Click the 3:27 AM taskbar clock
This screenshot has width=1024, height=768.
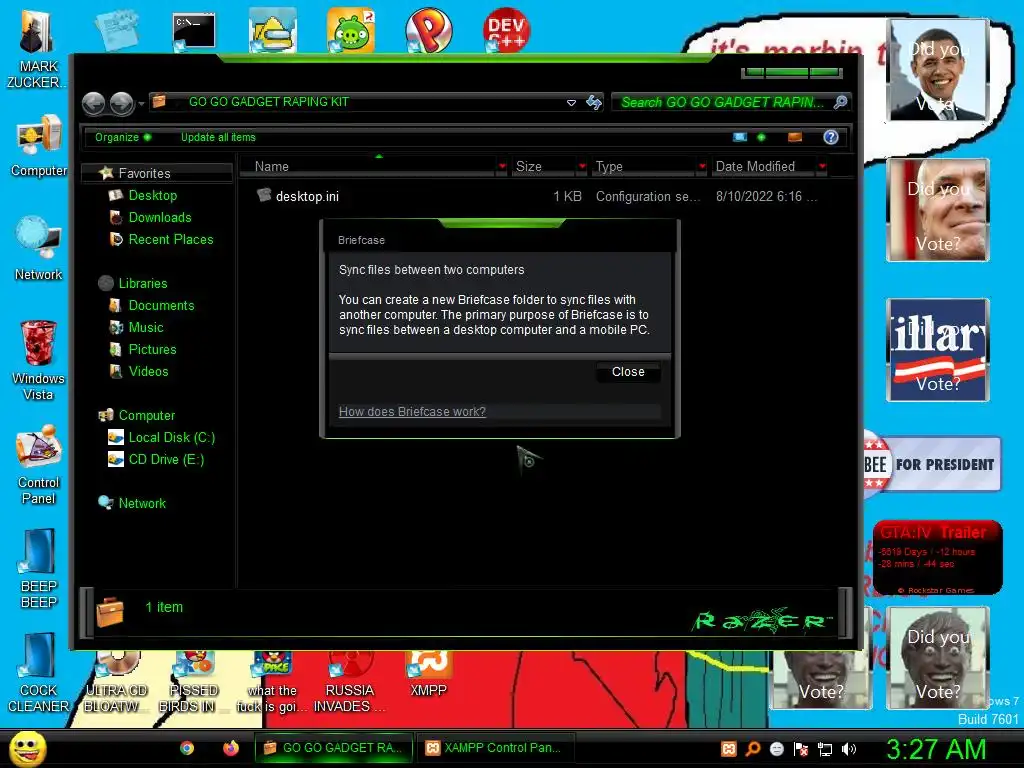[x=936, y=749]
